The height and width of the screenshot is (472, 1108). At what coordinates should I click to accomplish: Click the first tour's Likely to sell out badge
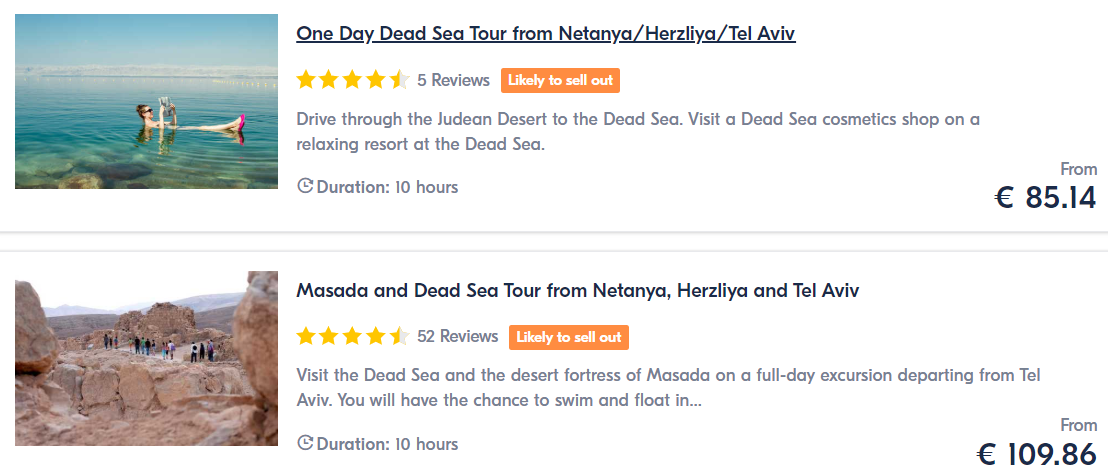pyautogui.click(x=560, y=81)
